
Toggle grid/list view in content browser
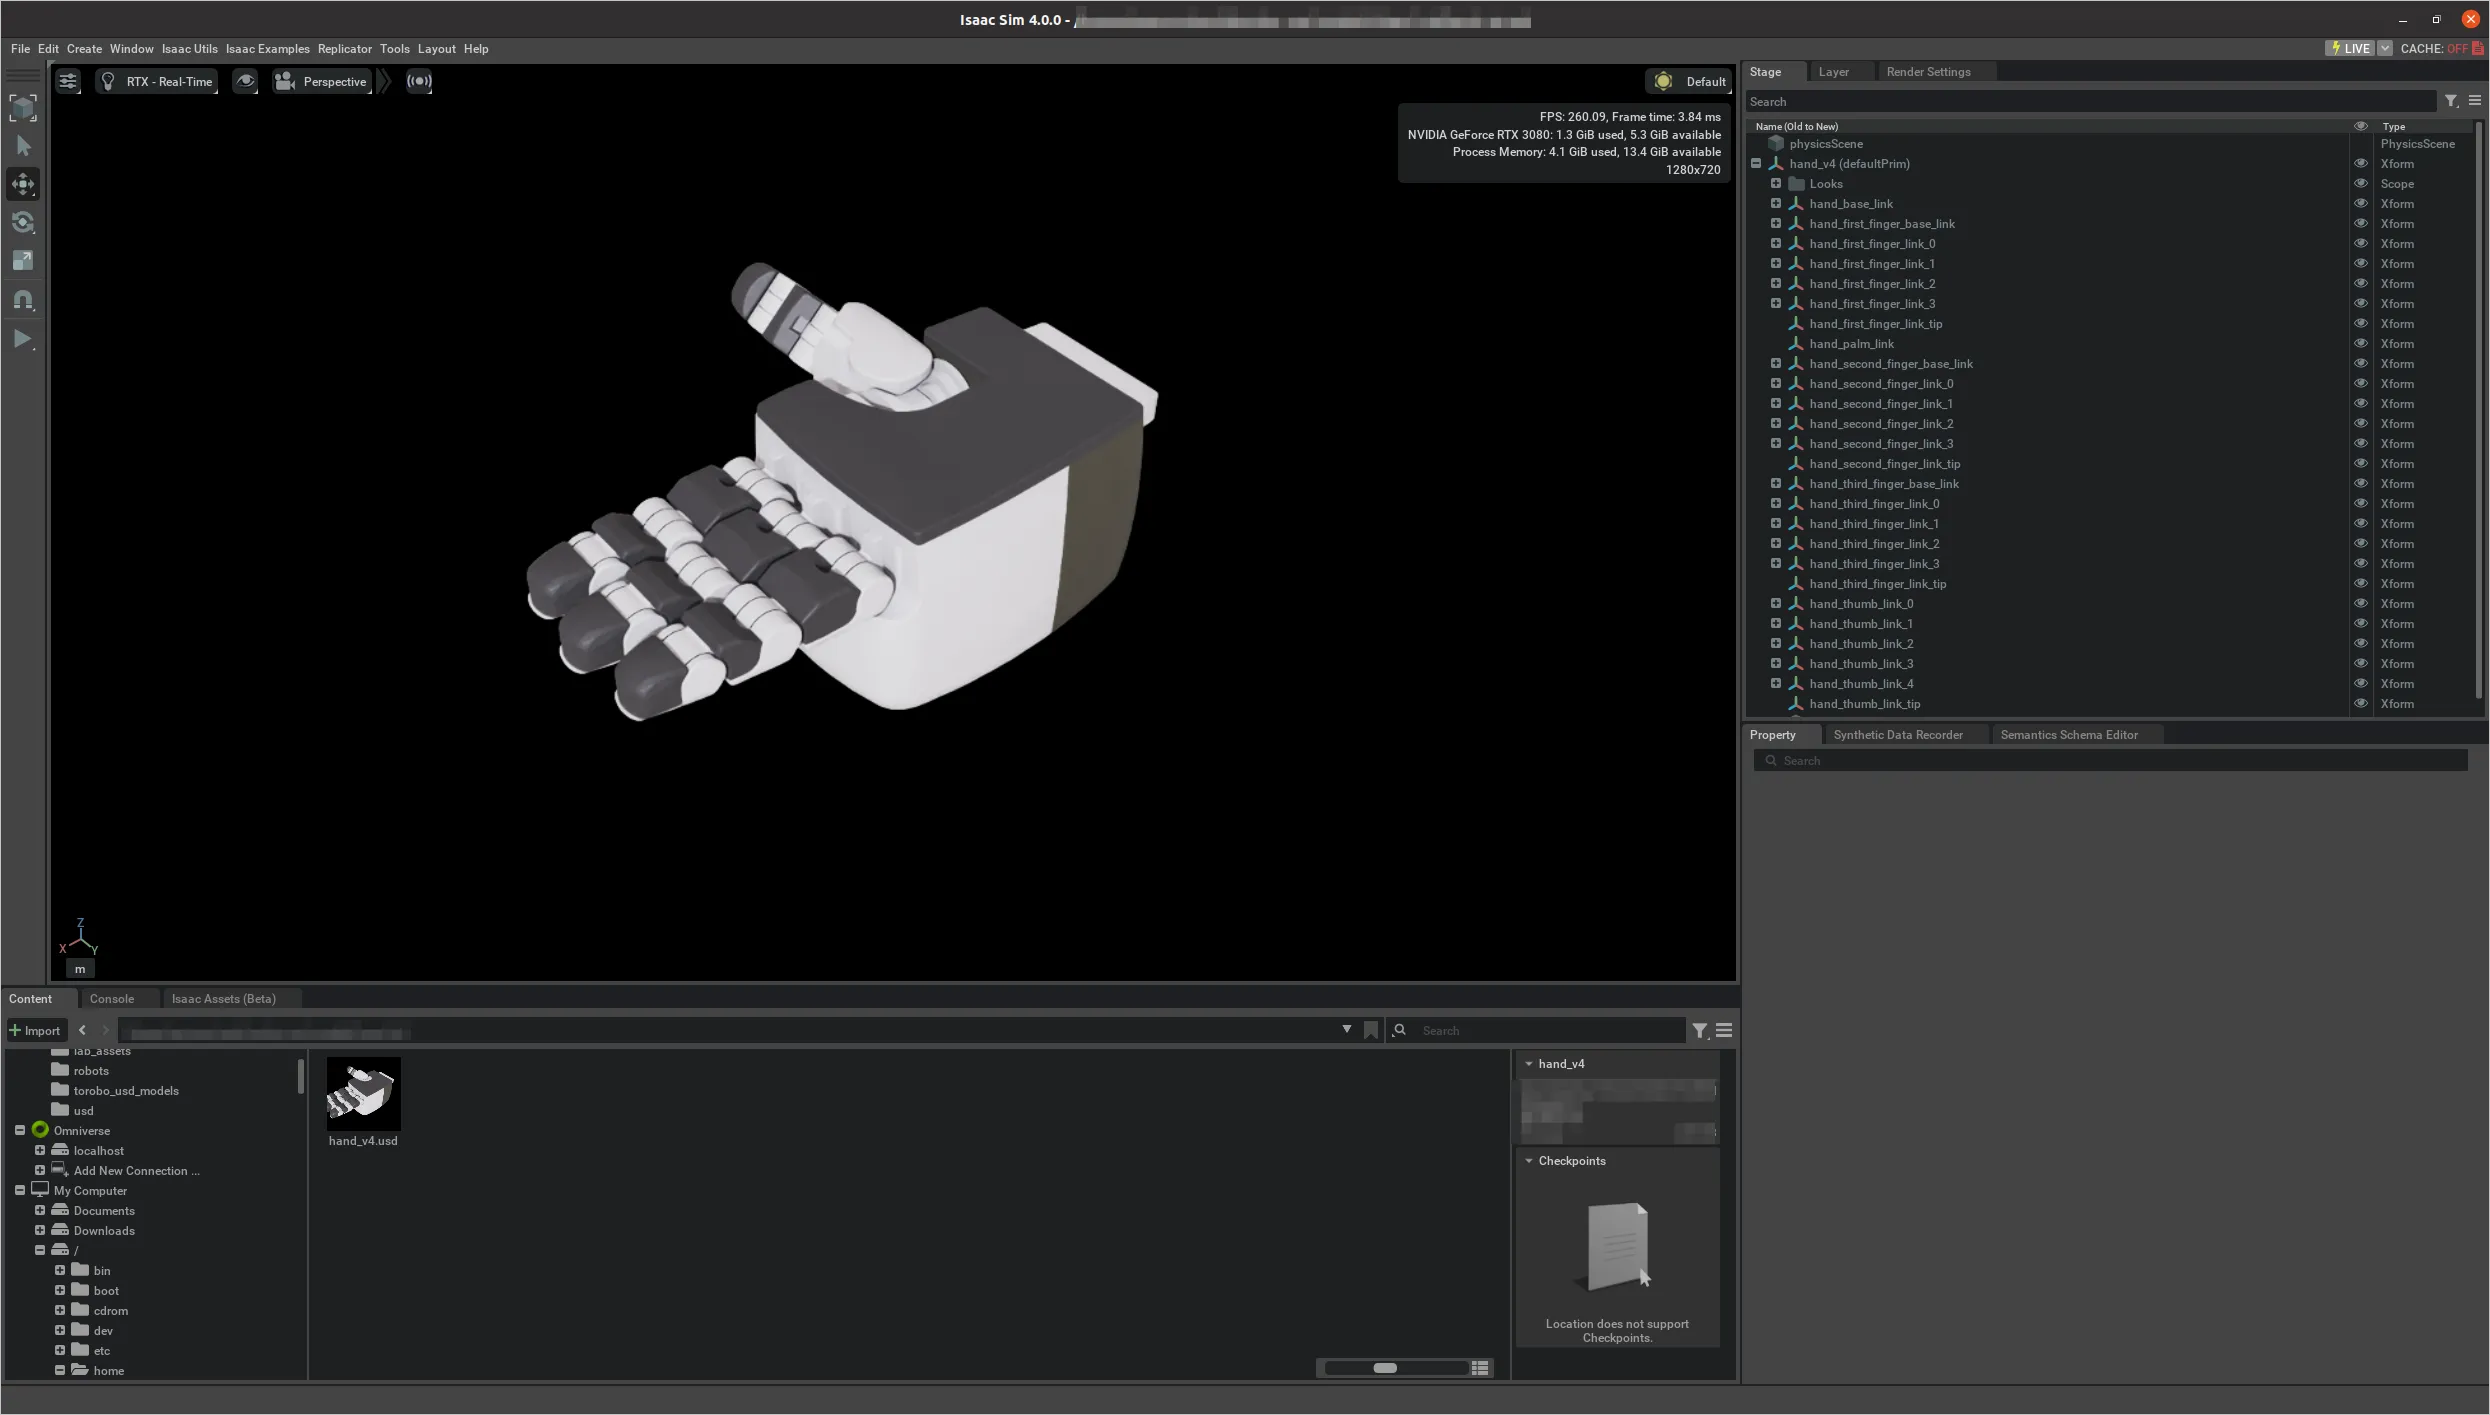click(x=1480, y=1368)
